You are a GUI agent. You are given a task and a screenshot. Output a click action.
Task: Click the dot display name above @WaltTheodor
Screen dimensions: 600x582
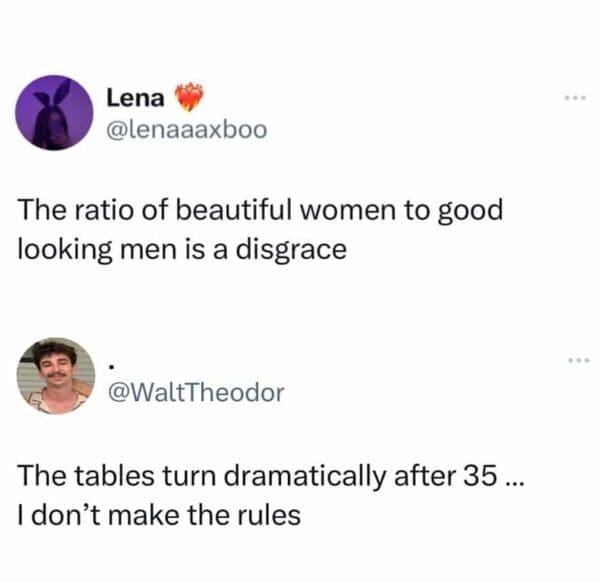(111, 363)
